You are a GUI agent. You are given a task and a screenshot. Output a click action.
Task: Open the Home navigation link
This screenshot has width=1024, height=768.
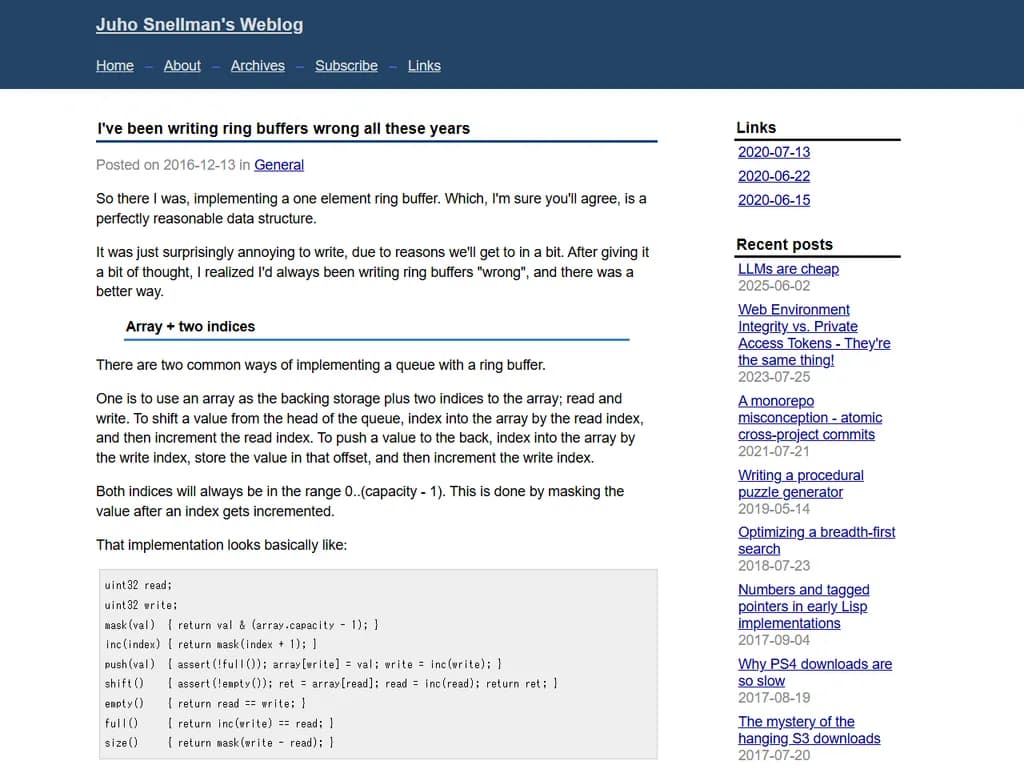pos(114,65)
